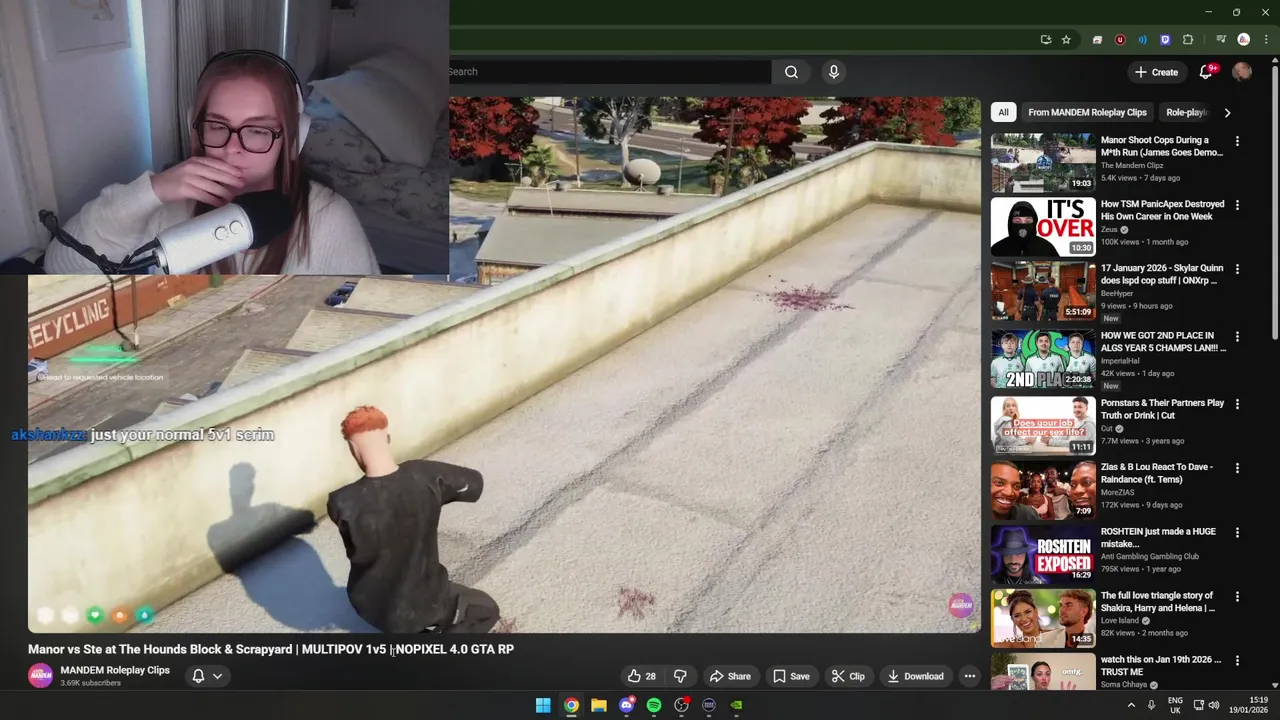1280x720 pixels.
Task: Open the Create upload menu
Action: tap(1156, 72)
